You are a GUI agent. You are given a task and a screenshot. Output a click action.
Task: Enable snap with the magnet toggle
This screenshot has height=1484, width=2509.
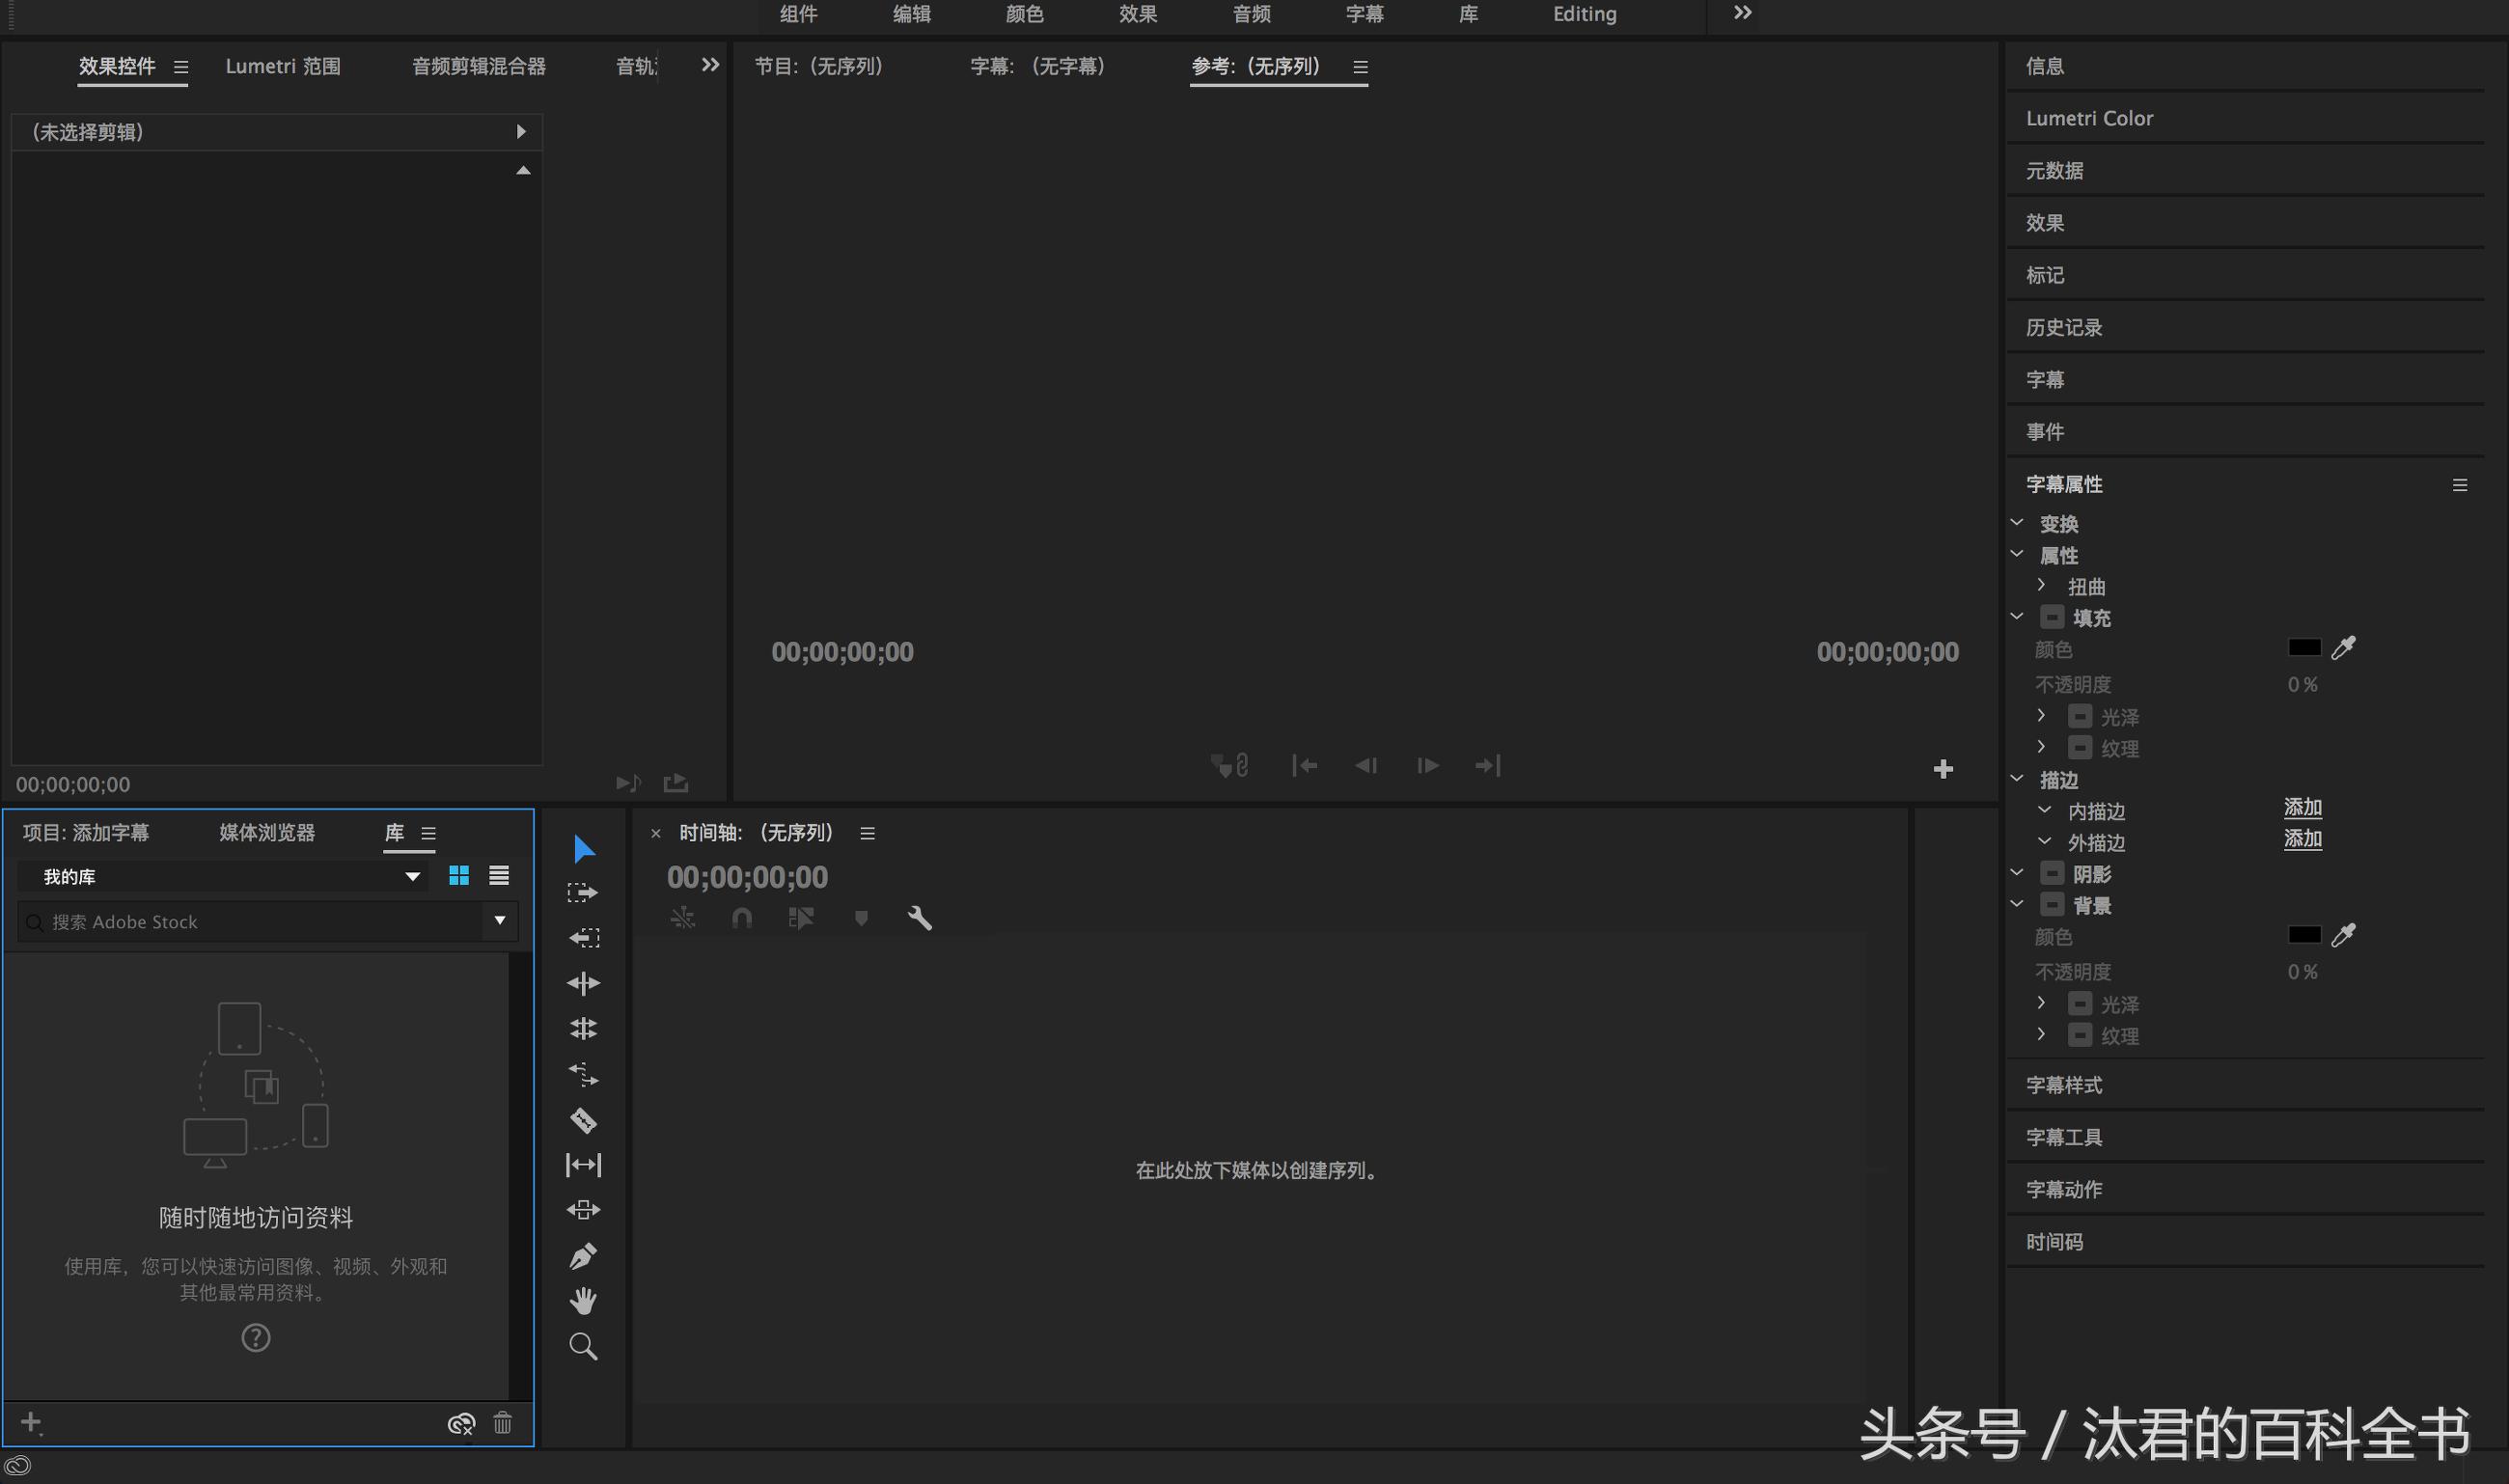coord(742,917)
